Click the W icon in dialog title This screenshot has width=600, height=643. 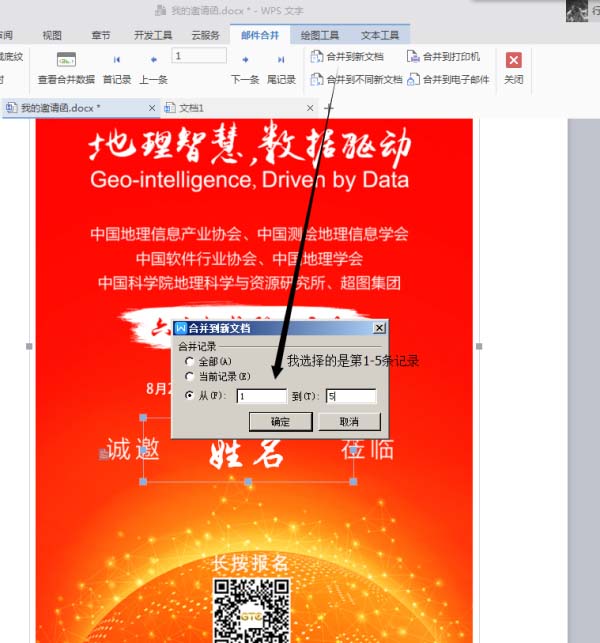[x=180, y=328]
